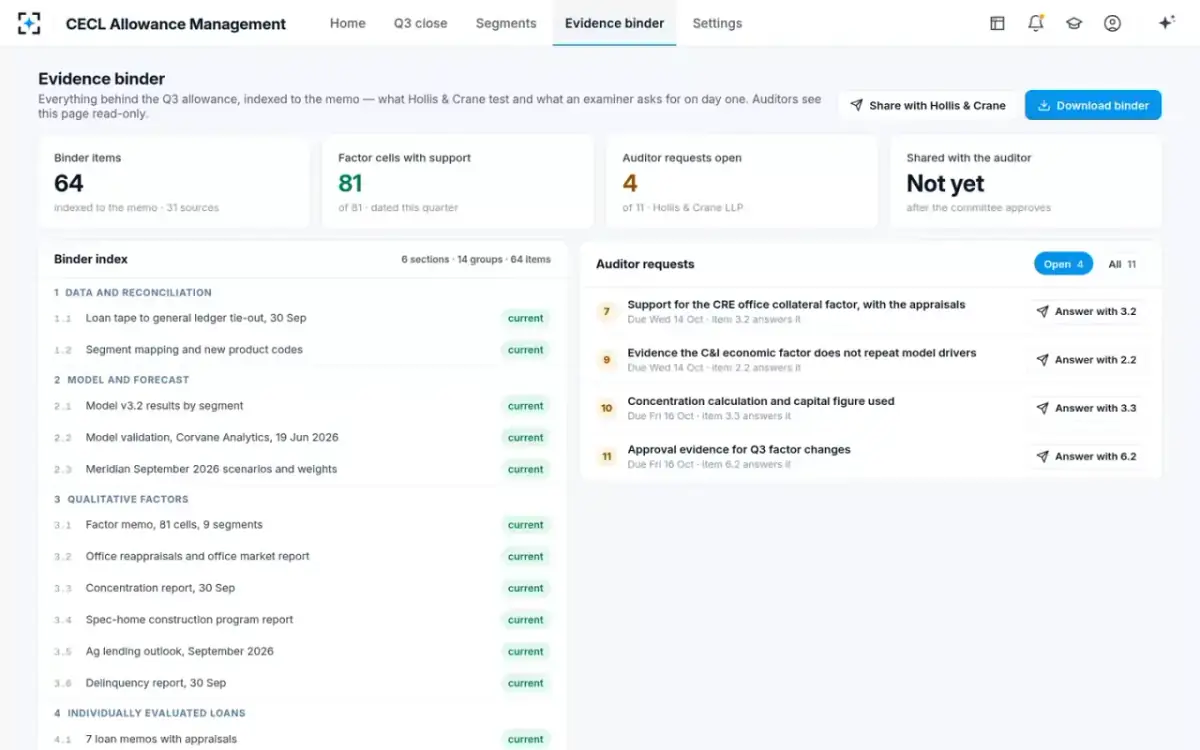
Task: Open 'Concentration report, 30 Sep' item
Action: (302, 588)
